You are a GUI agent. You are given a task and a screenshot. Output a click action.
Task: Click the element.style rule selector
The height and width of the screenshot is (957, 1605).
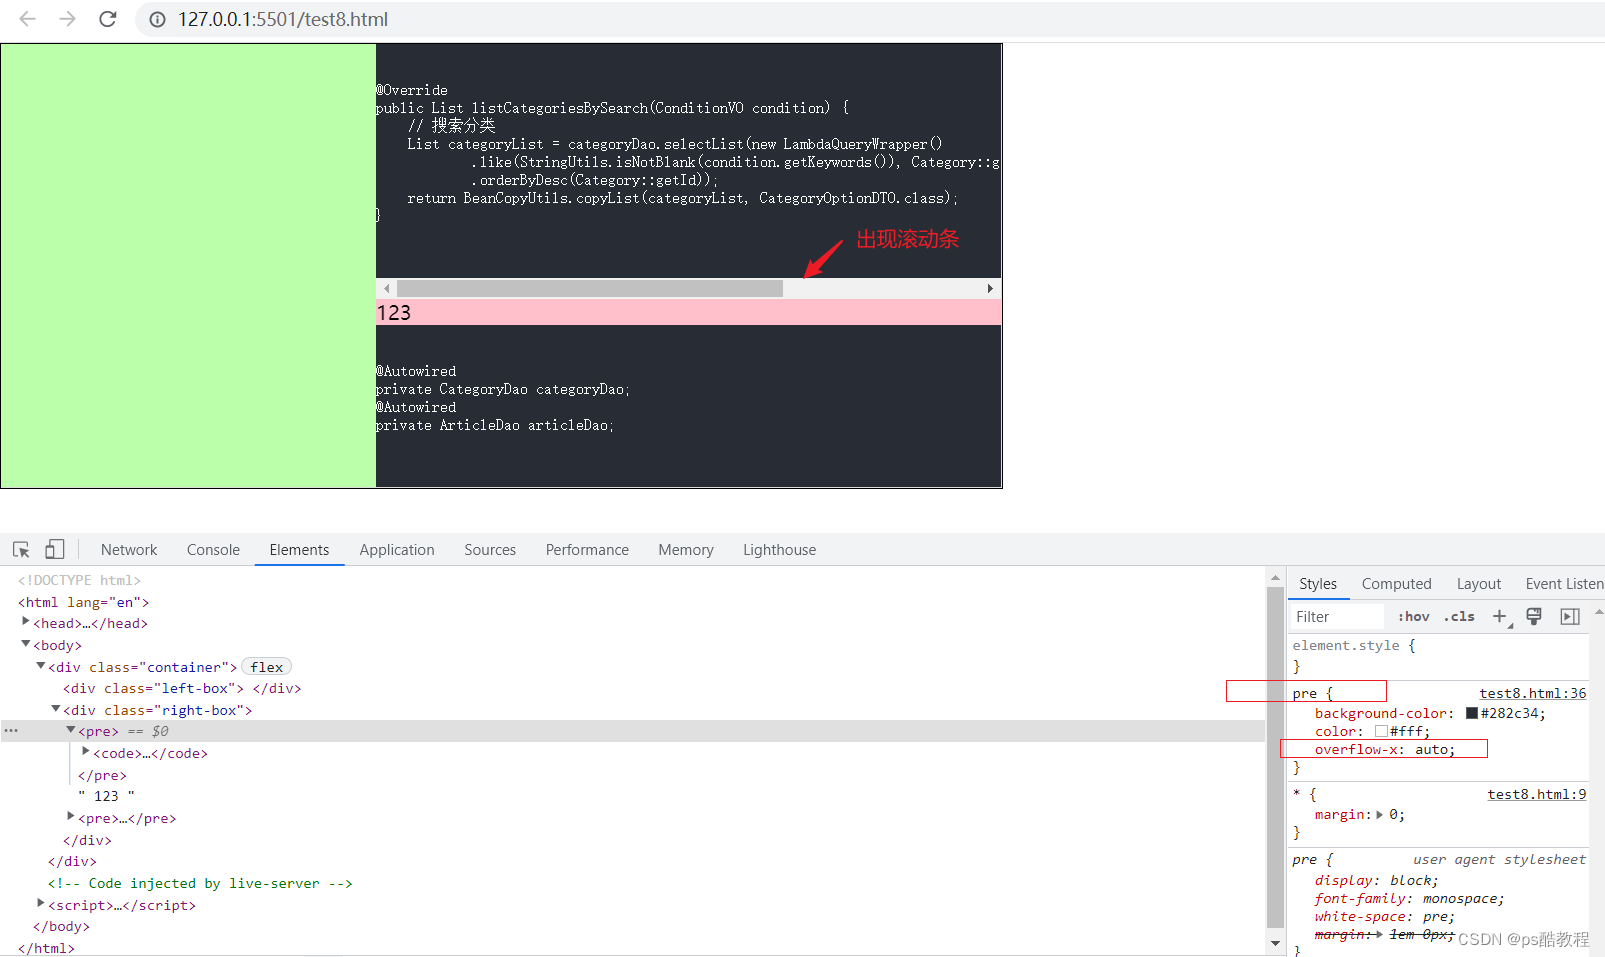pos(1346,645)
